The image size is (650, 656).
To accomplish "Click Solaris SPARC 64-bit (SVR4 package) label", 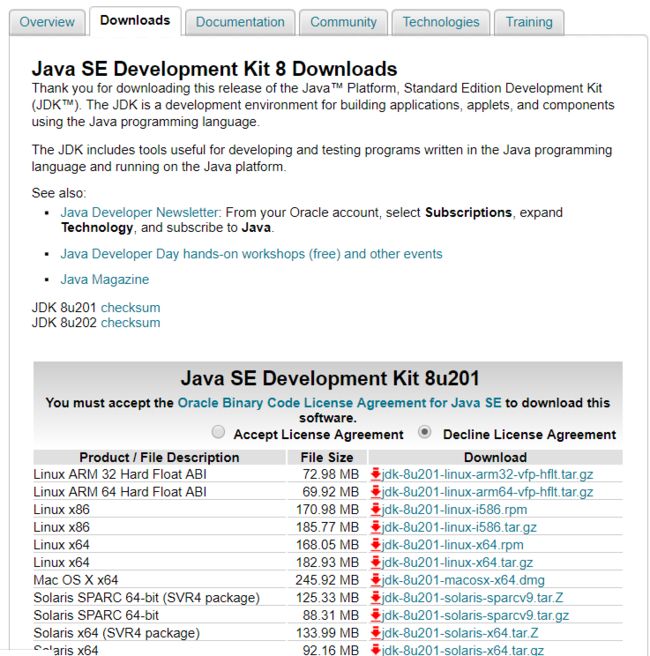I will pos(146,598).
